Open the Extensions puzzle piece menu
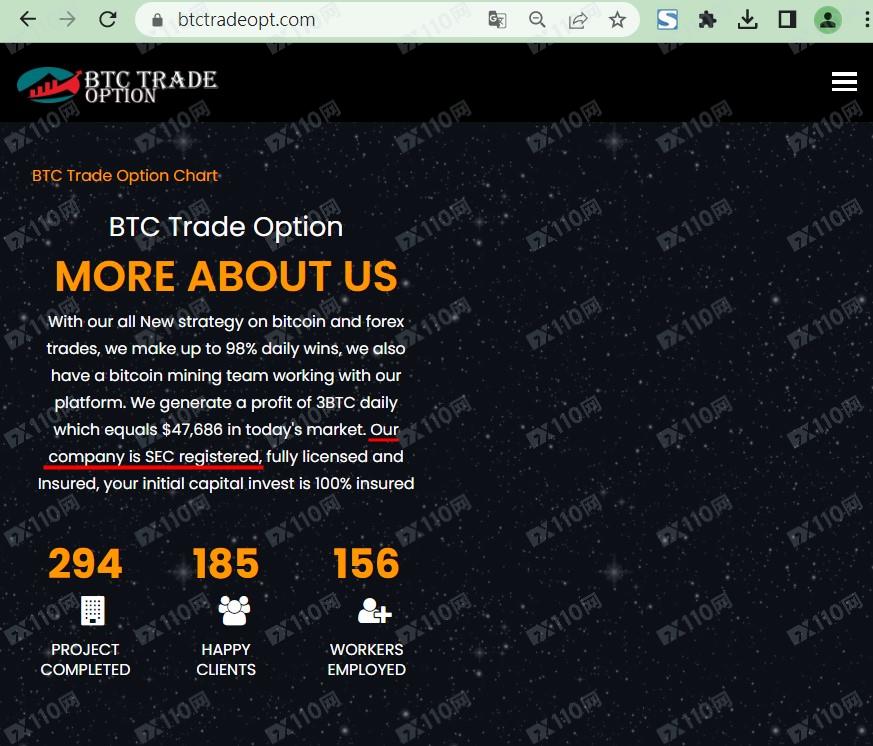 (x=707, y=19)
